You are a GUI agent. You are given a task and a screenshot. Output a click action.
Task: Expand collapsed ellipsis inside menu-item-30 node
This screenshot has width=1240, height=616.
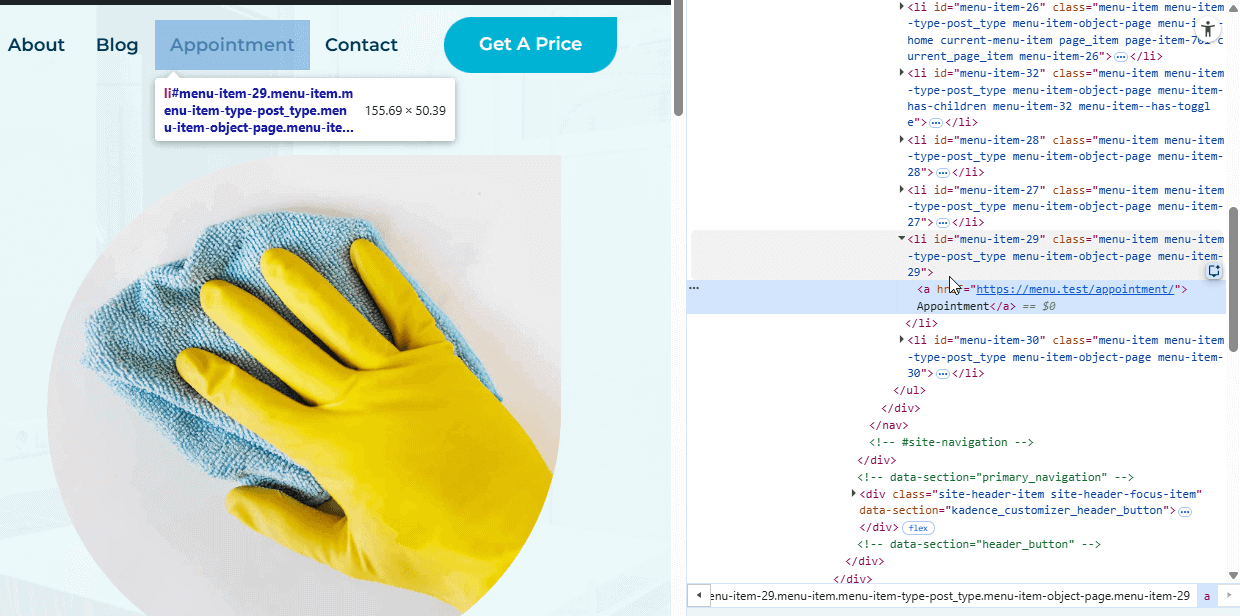(x=942, y=373)
